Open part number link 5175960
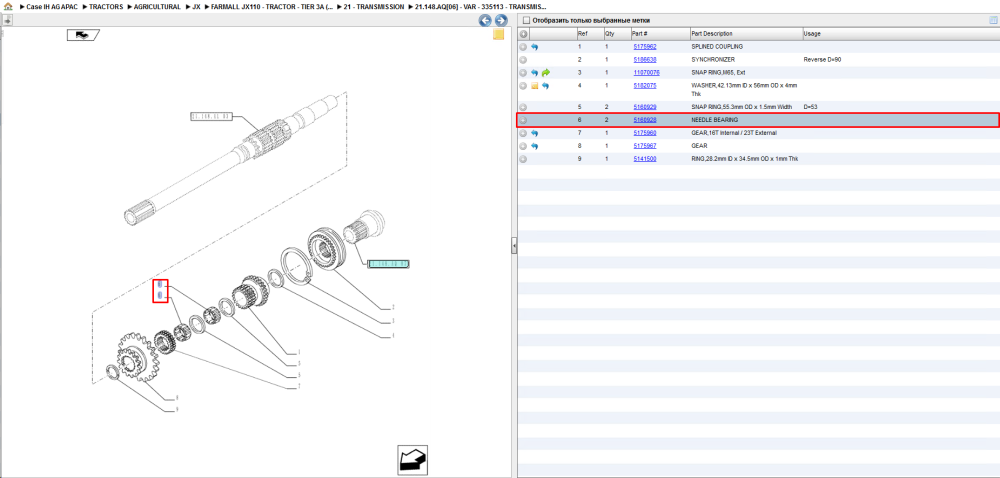1000x478 pixels. click(x=645, y=133)
